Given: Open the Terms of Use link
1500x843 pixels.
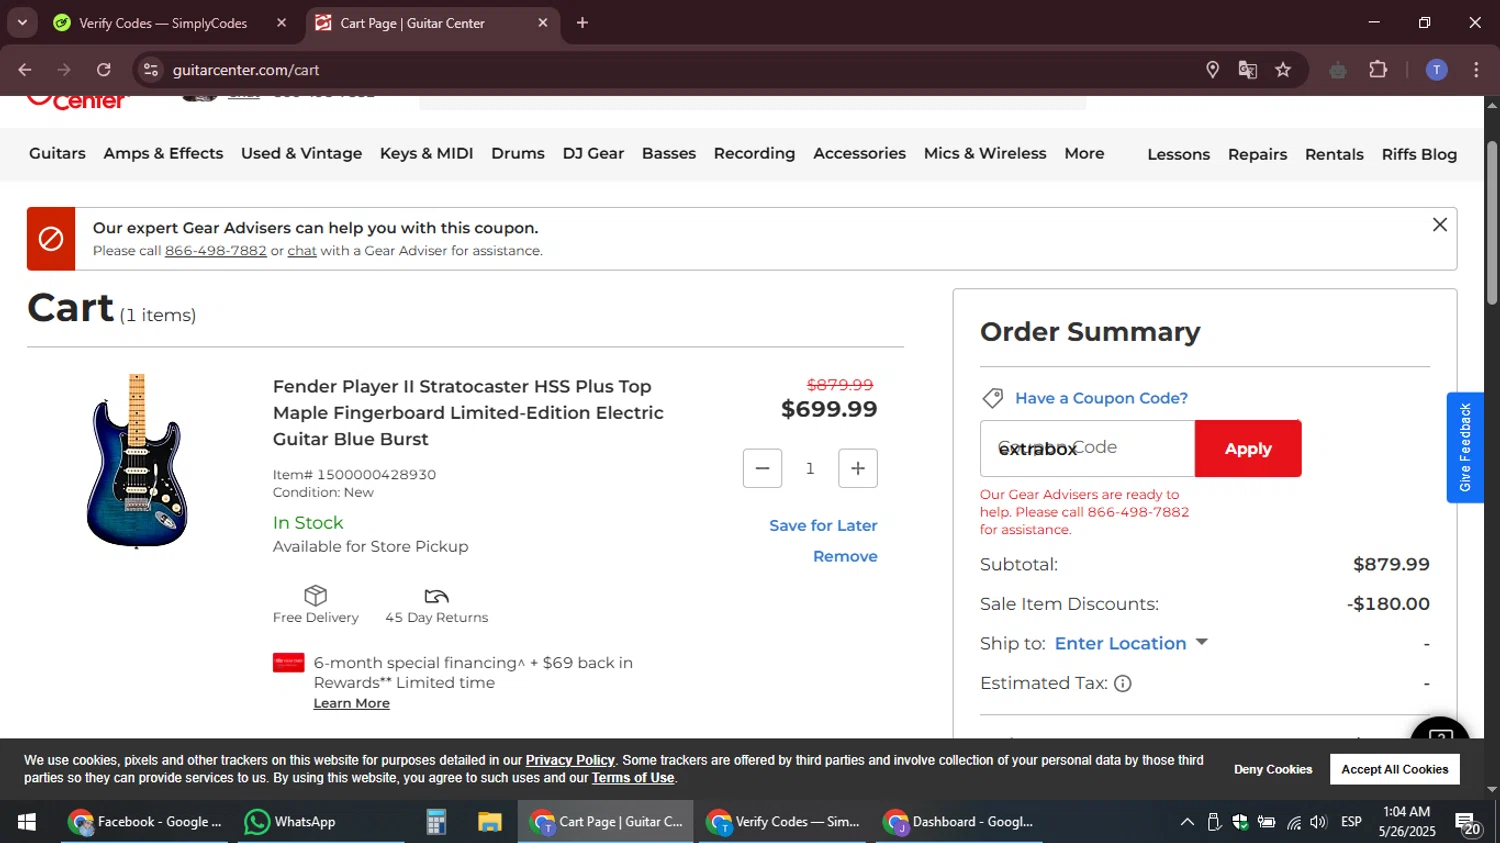Looking at the screenshot, I should tap(633, 778).
